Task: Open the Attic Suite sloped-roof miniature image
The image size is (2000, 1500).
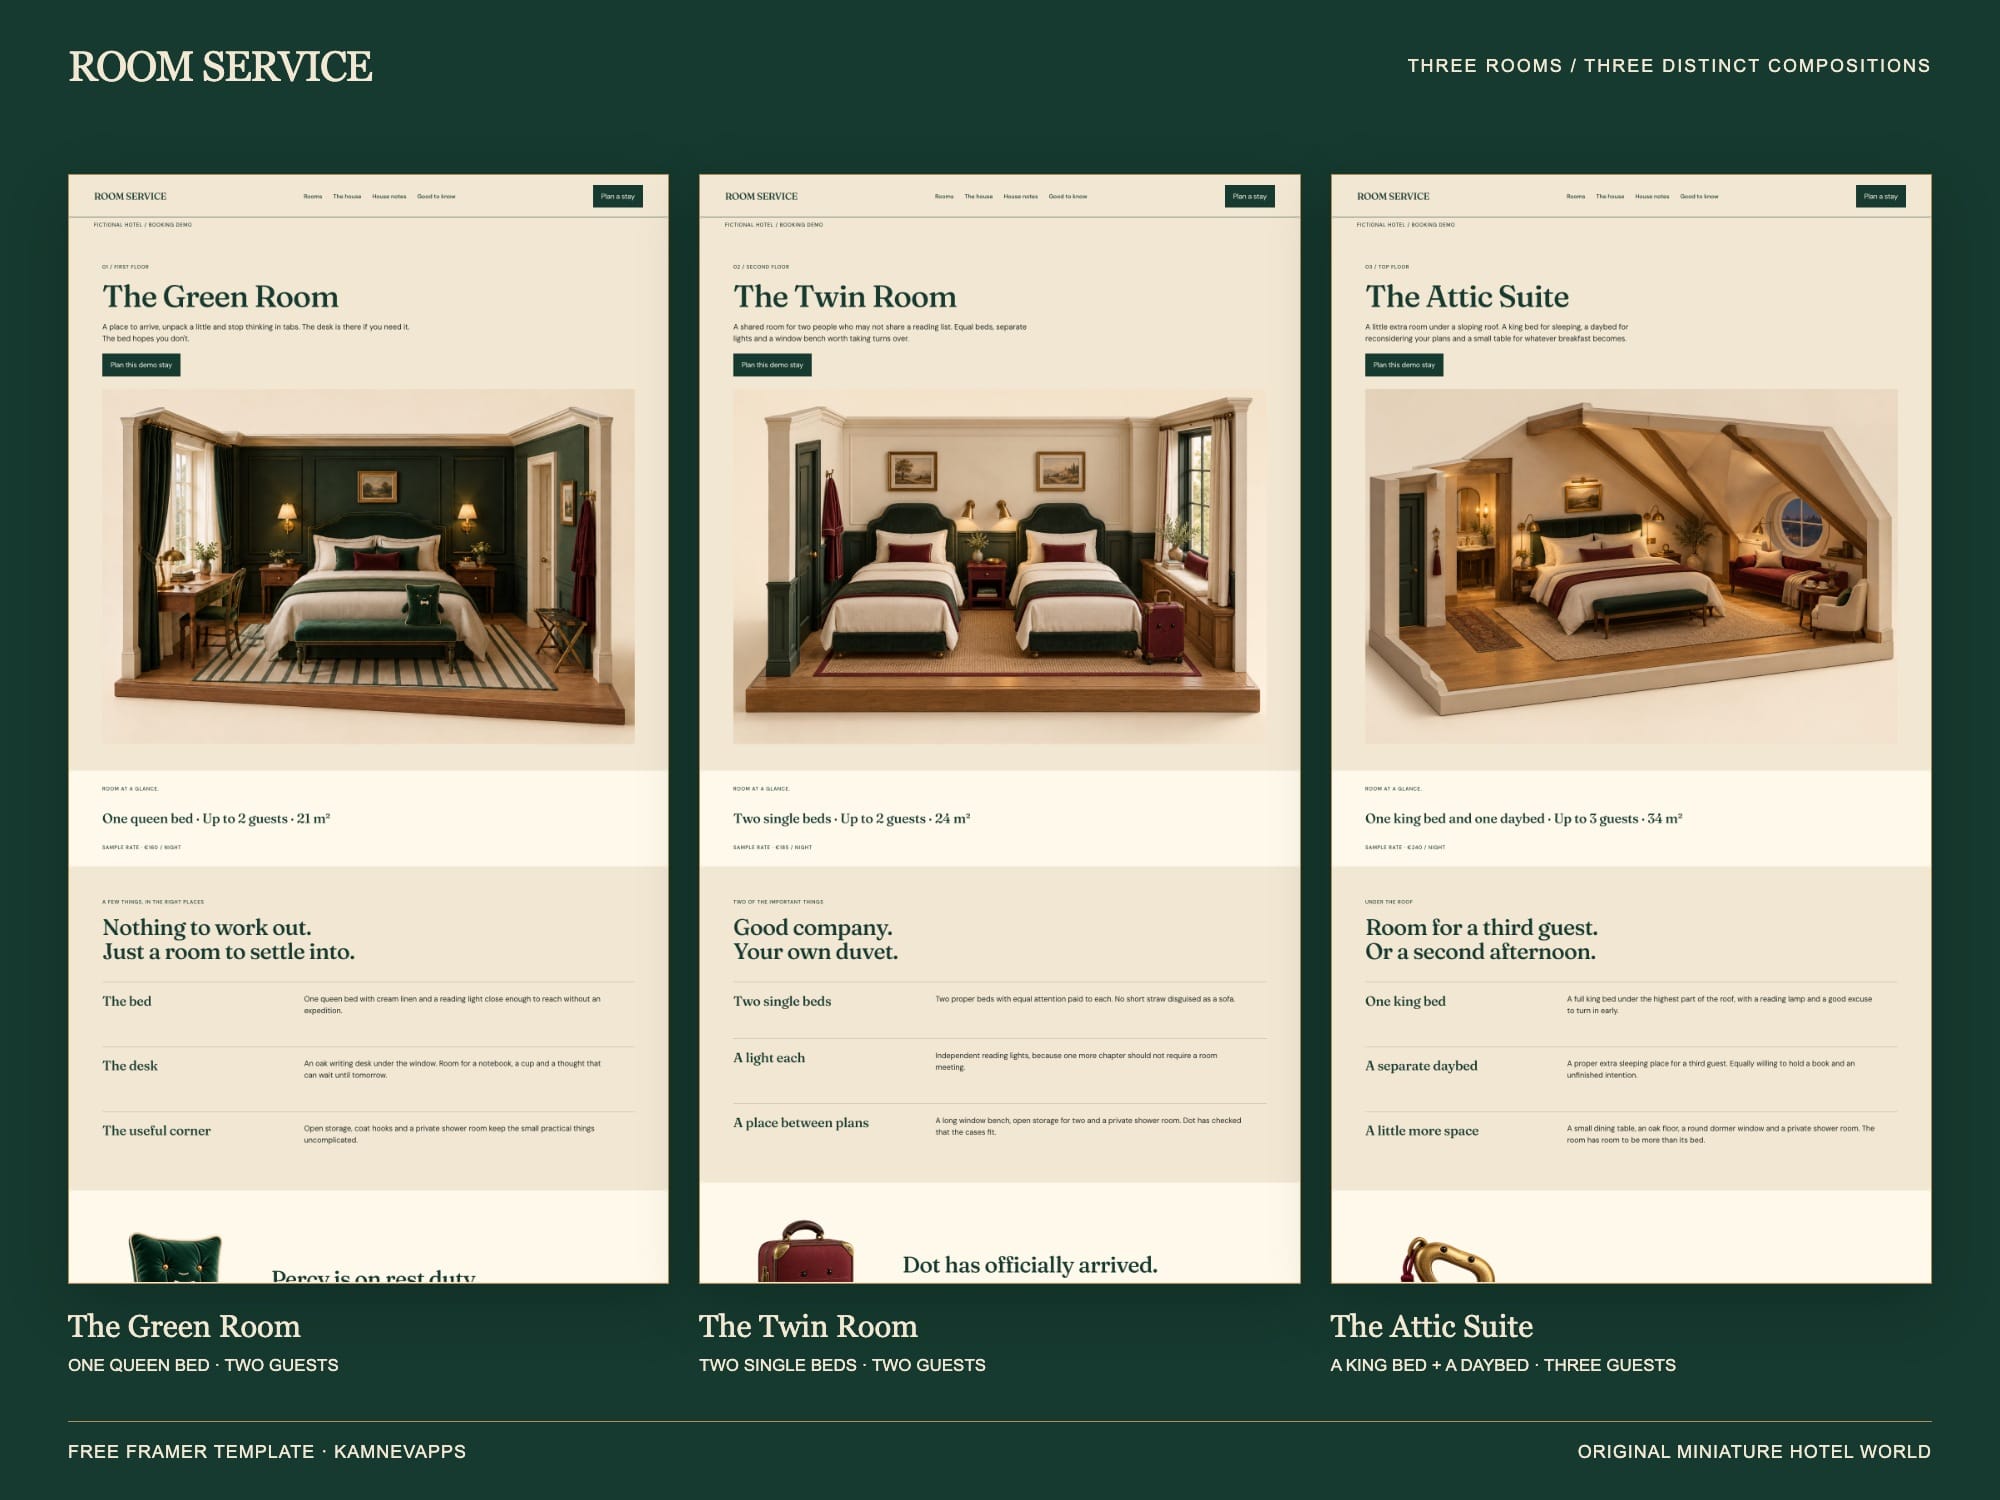Action: pos(1631,566)
